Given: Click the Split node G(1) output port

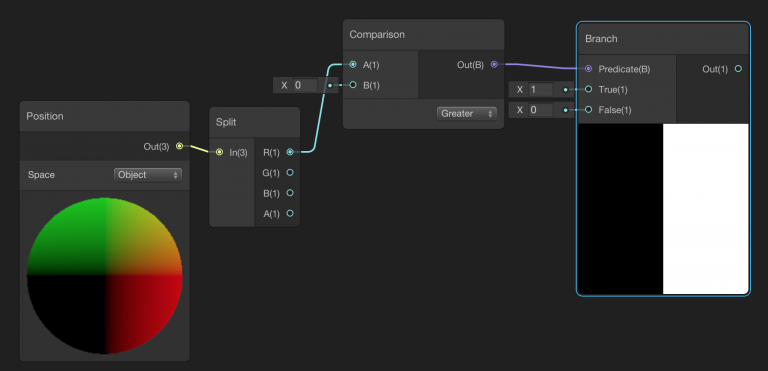Looking at the screenshot, I should point(290,173).
